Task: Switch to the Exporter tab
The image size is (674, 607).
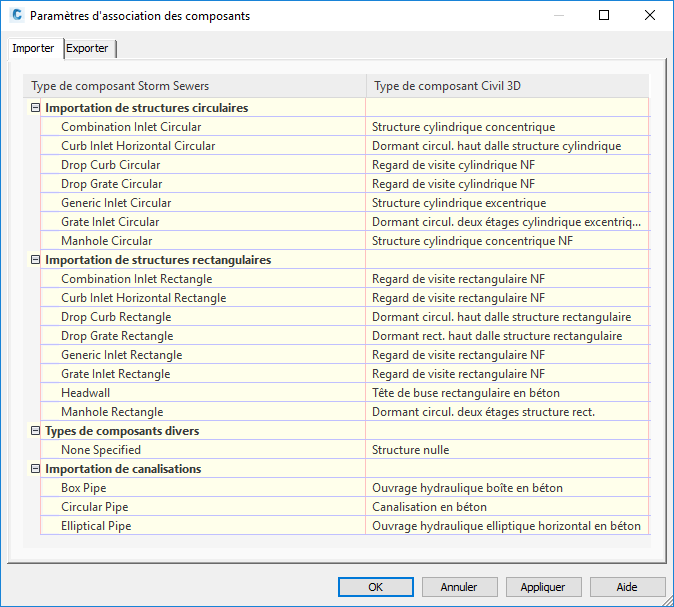Action: coord(88,48)
